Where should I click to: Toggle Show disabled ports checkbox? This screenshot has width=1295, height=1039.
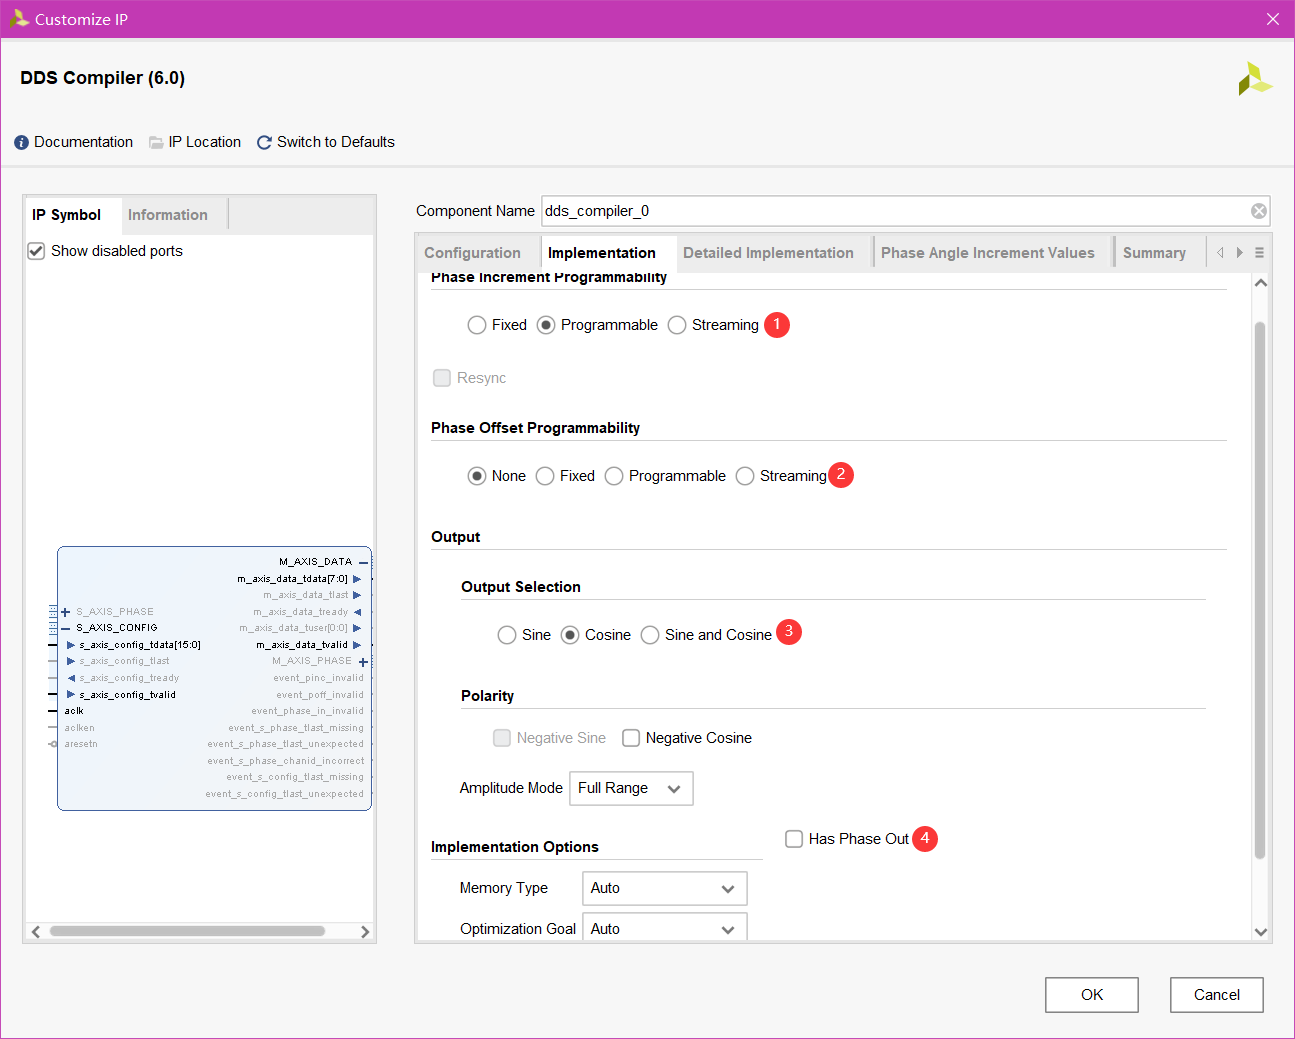coord(36,251)
